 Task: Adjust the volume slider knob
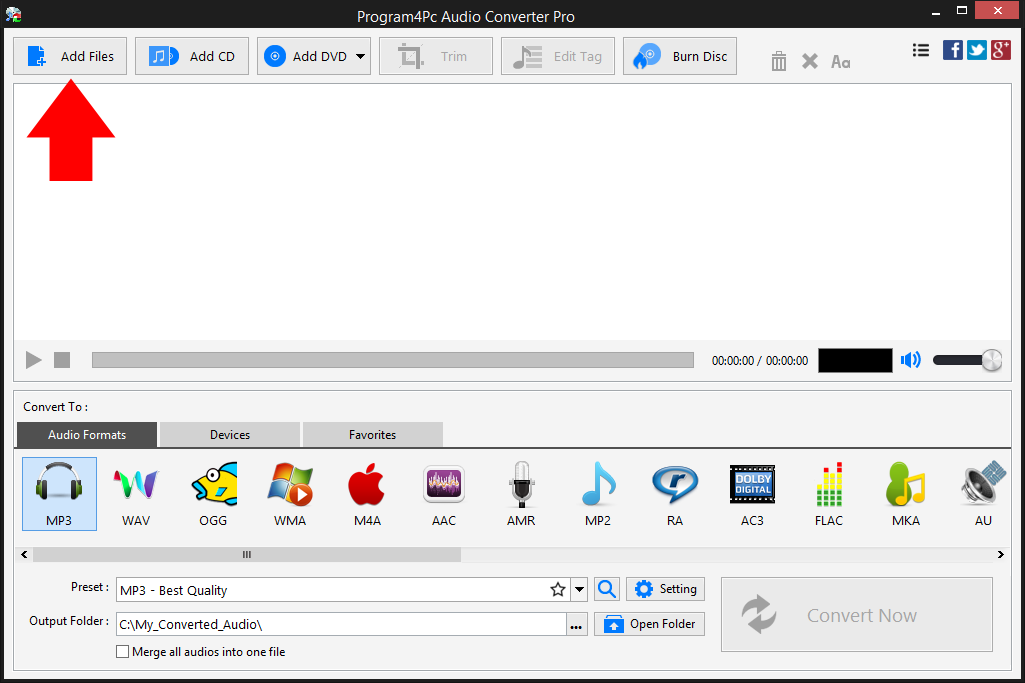(990, 359)
